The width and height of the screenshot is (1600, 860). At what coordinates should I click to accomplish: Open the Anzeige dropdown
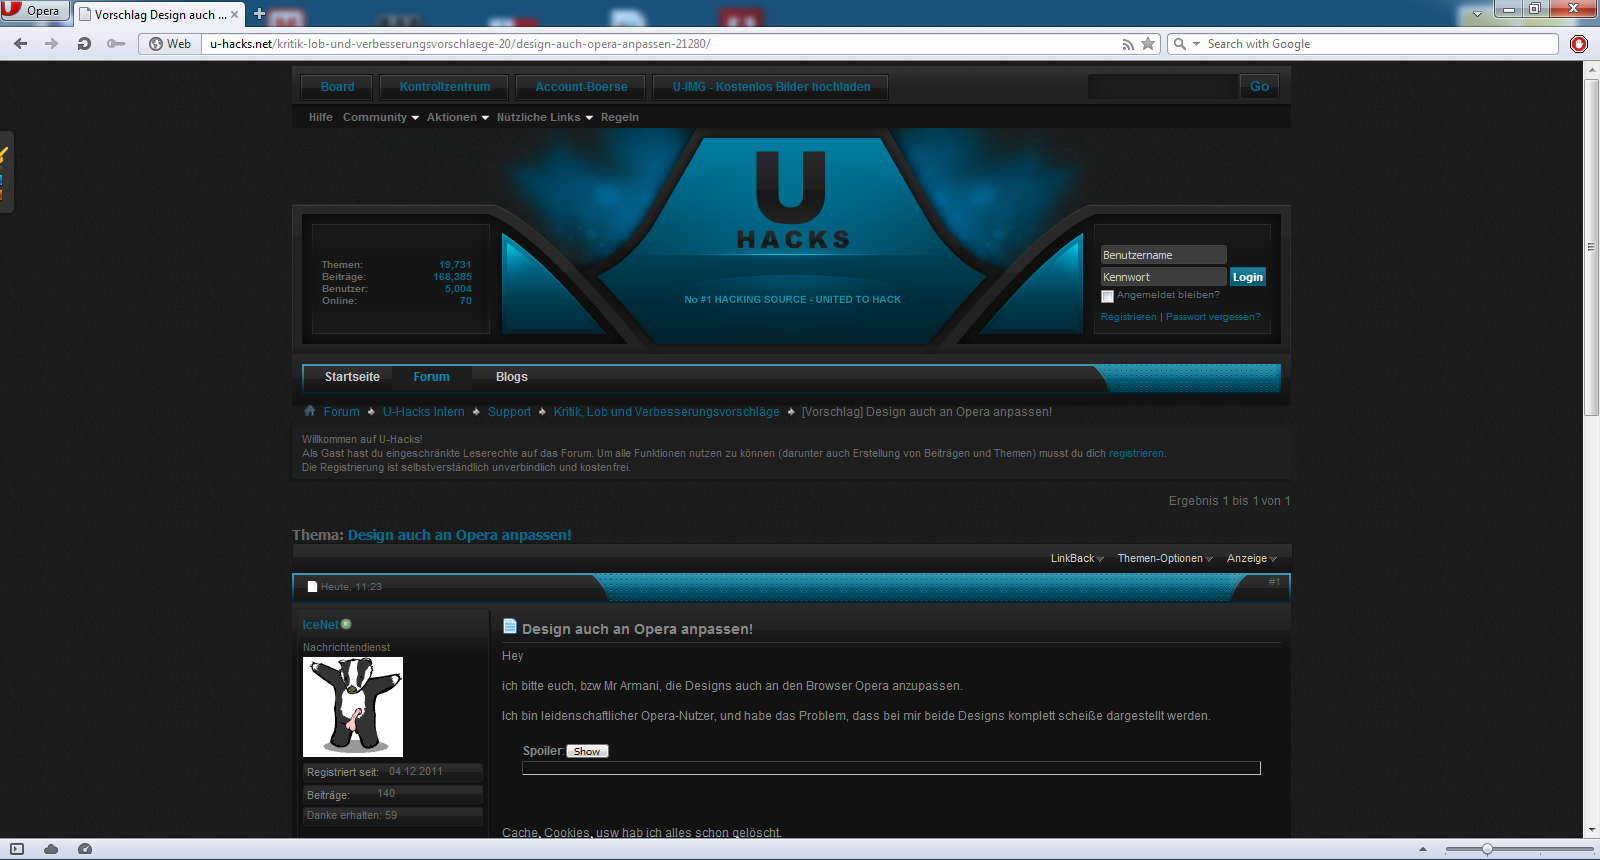pos(1251,558)
